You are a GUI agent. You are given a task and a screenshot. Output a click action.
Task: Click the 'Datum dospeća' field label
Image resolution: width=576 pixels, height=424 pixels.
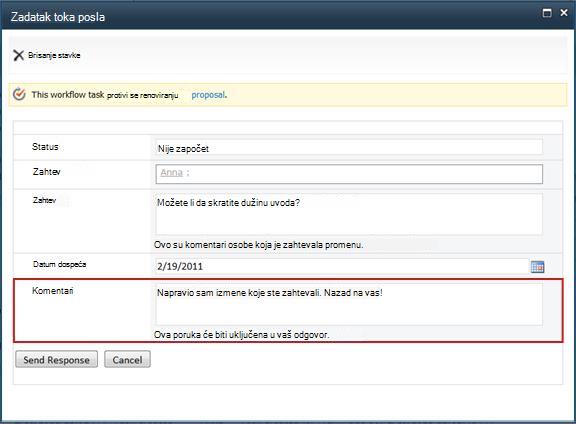[x=60, y=264]
